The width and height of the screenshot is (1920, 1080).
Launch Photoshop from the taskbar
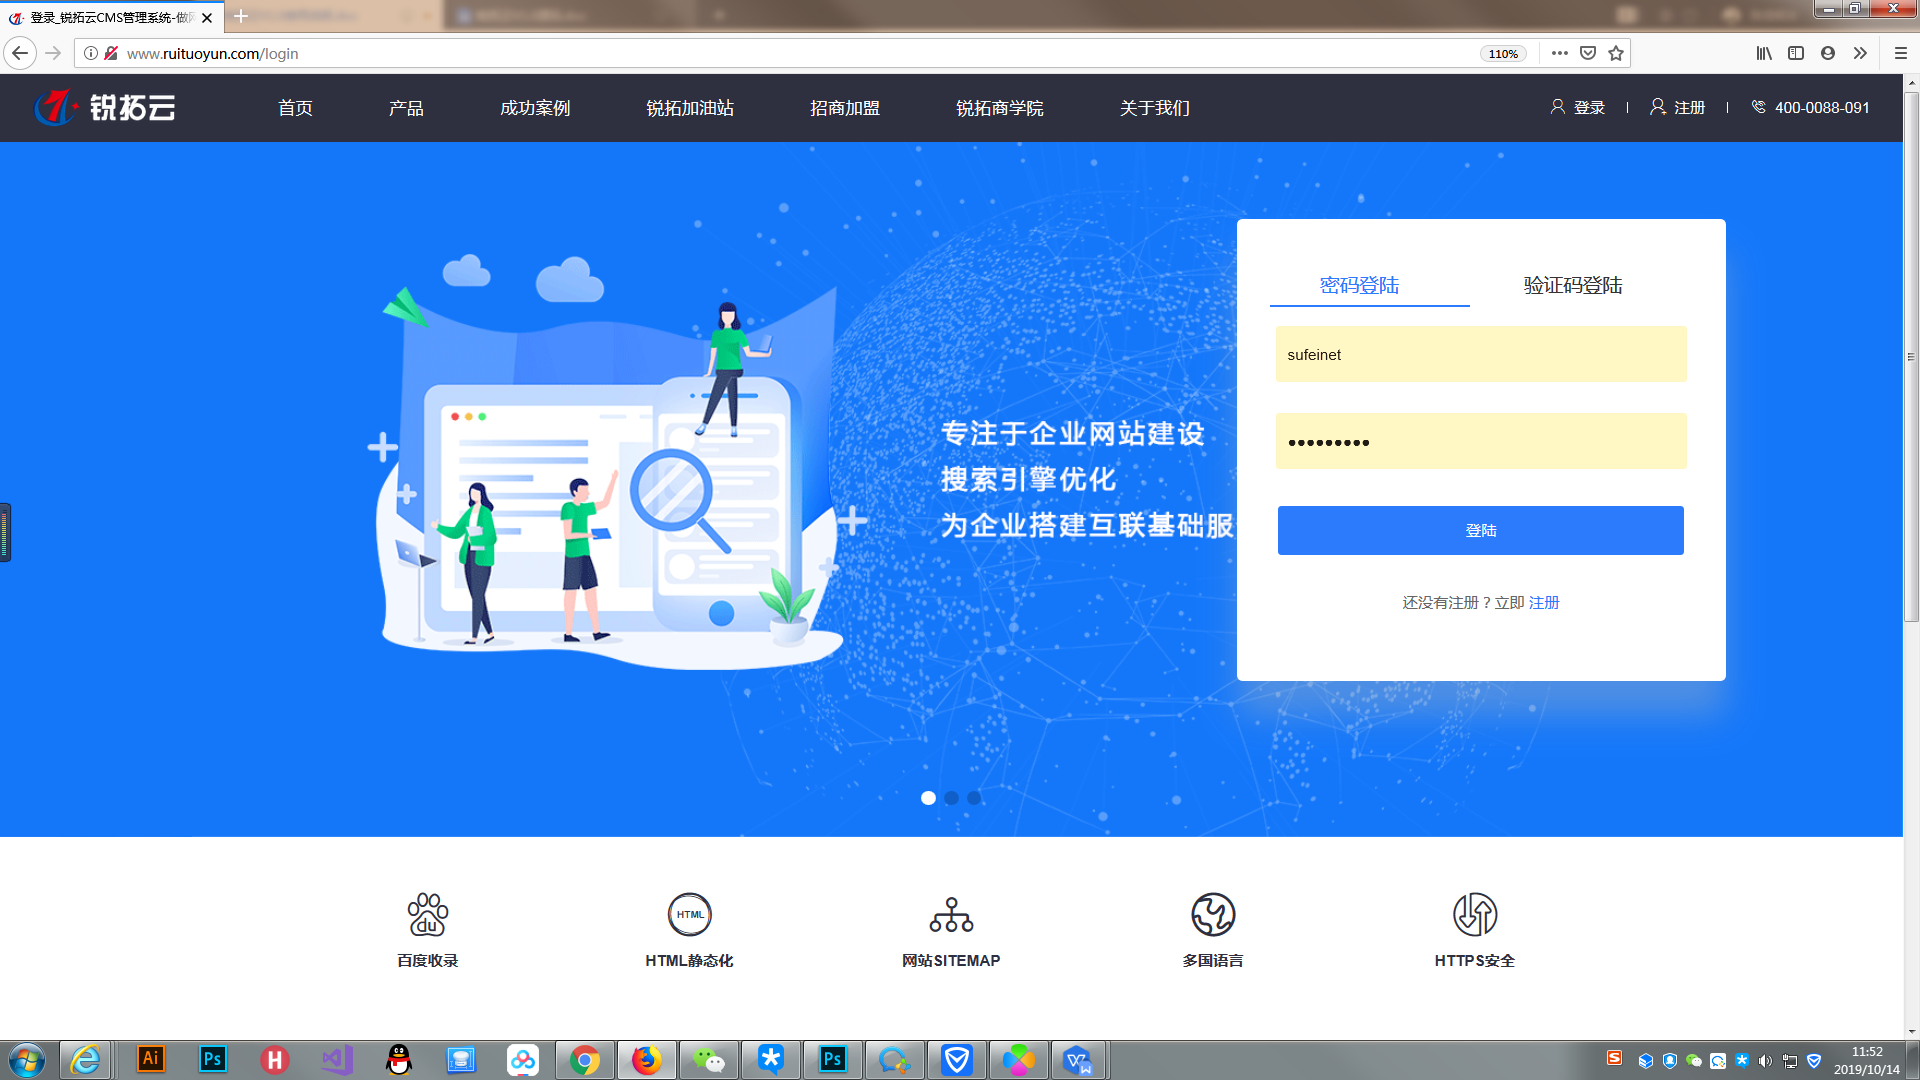point(834,1060)
